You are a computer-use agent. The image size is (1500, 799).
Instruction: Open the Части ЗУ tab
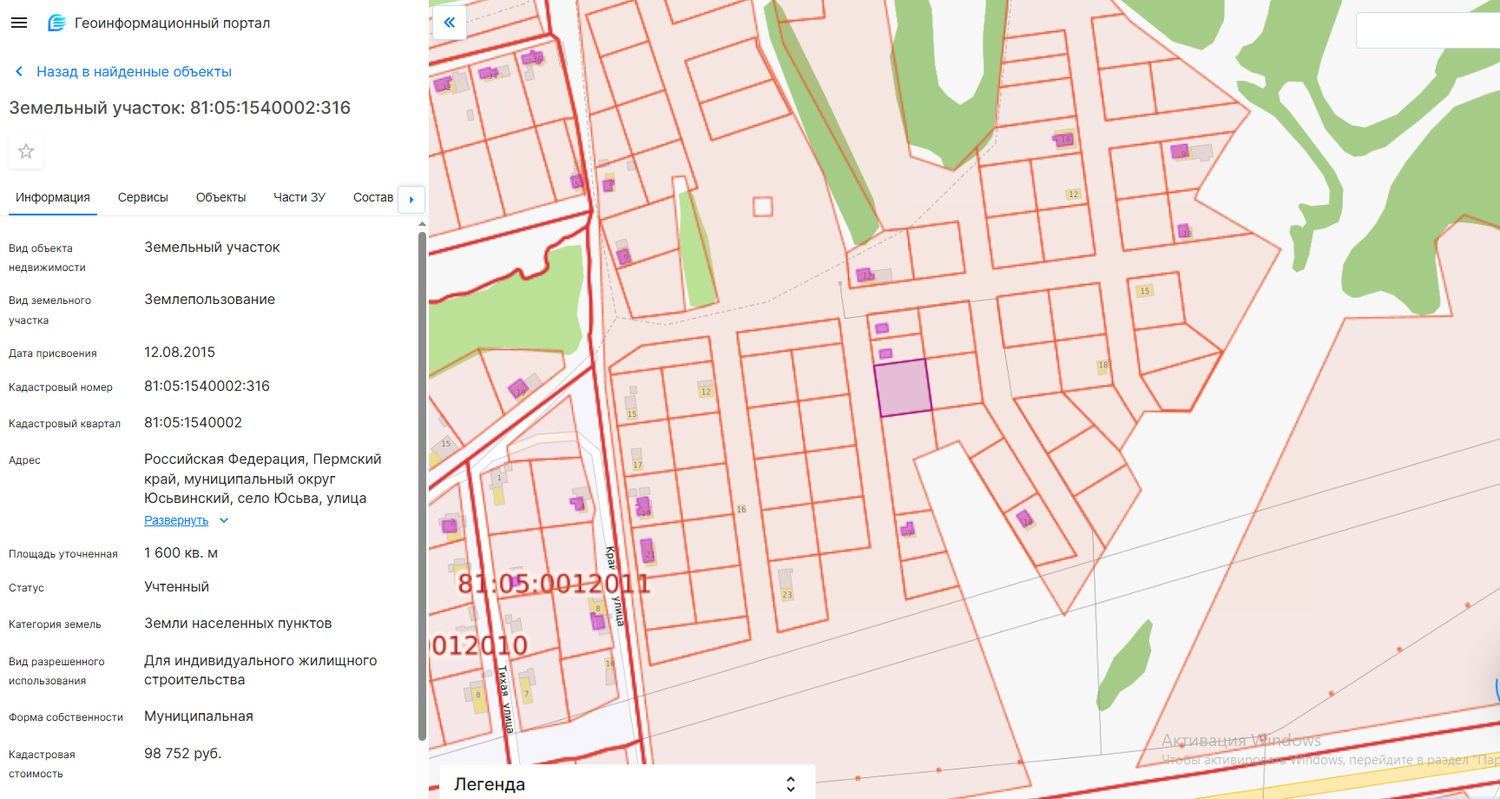click(299, 197)
